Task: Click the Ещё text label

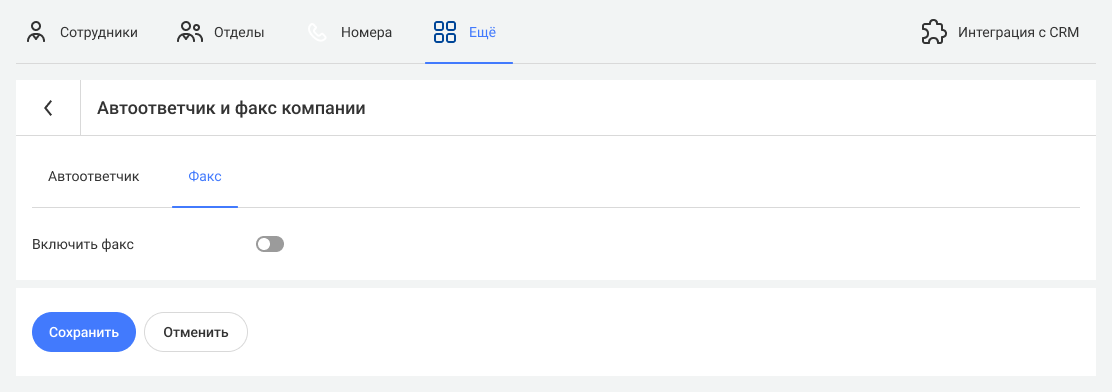Action: click(x=483, y=32)
